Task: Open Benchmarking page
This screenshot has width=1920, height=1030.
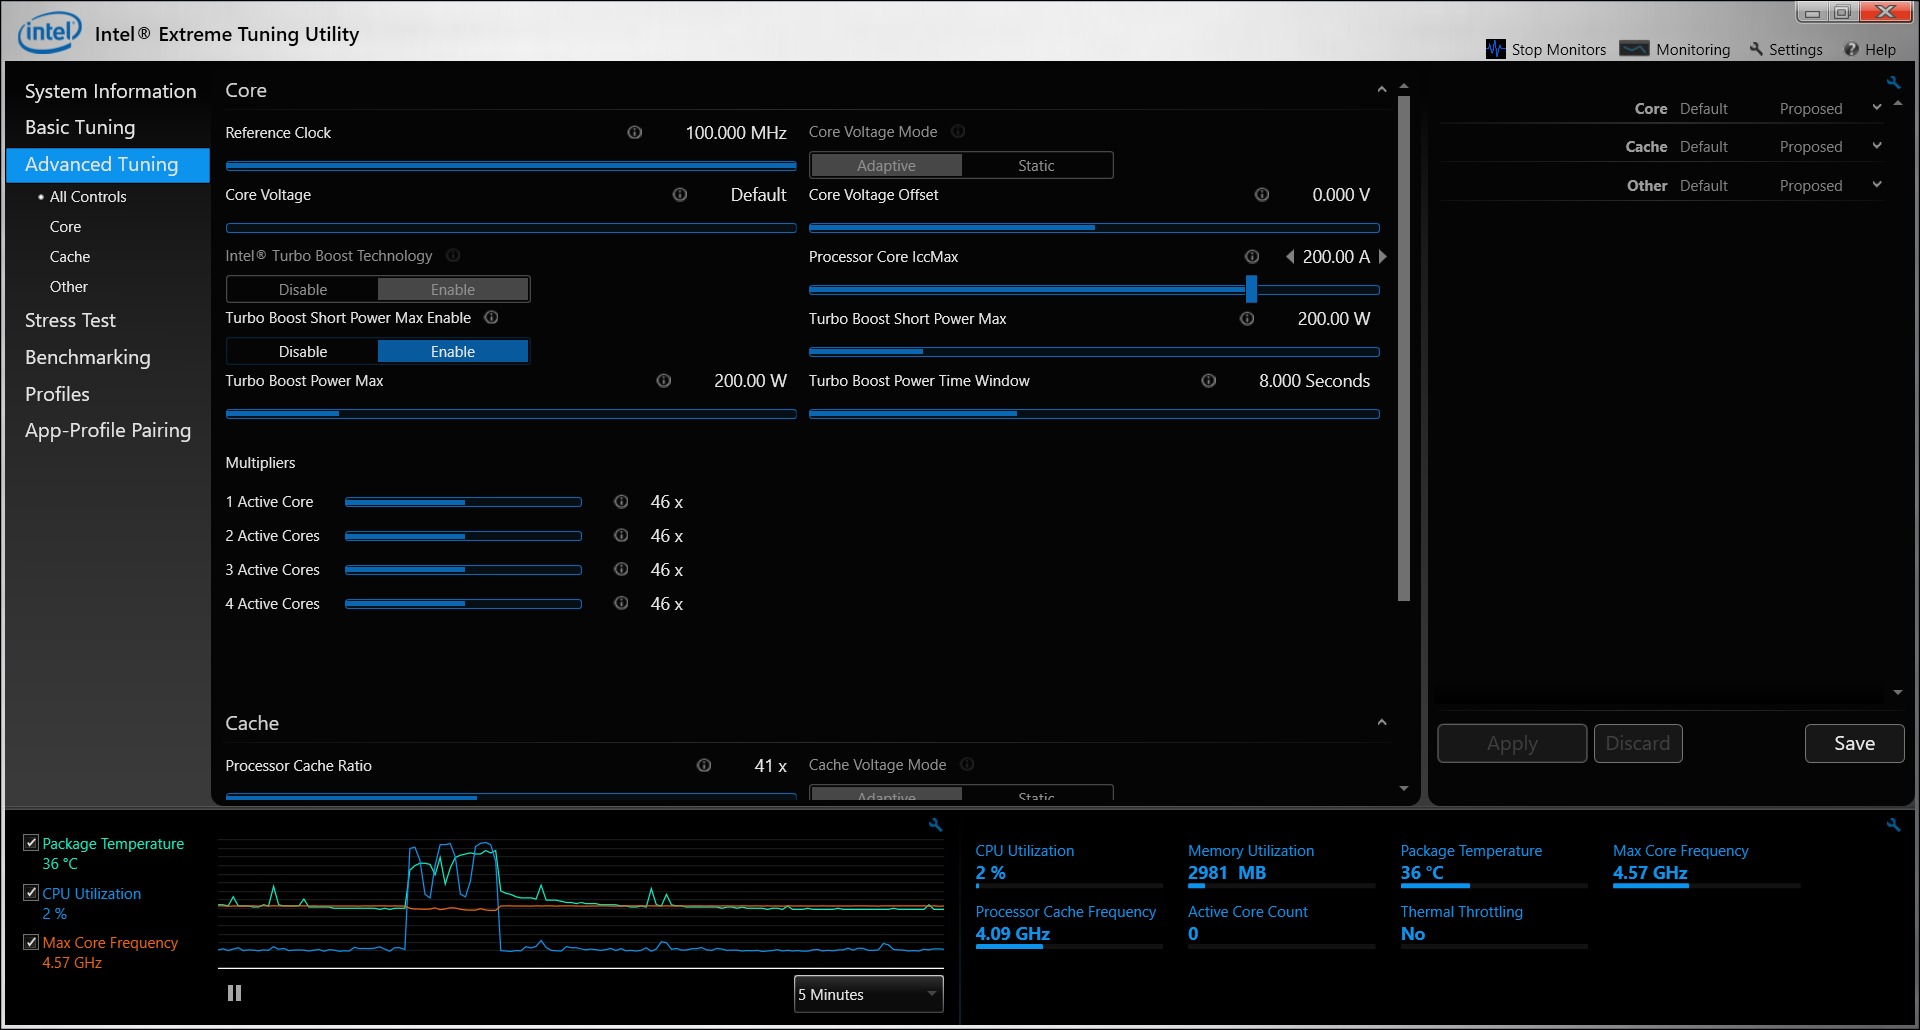Action: point(87,357)
